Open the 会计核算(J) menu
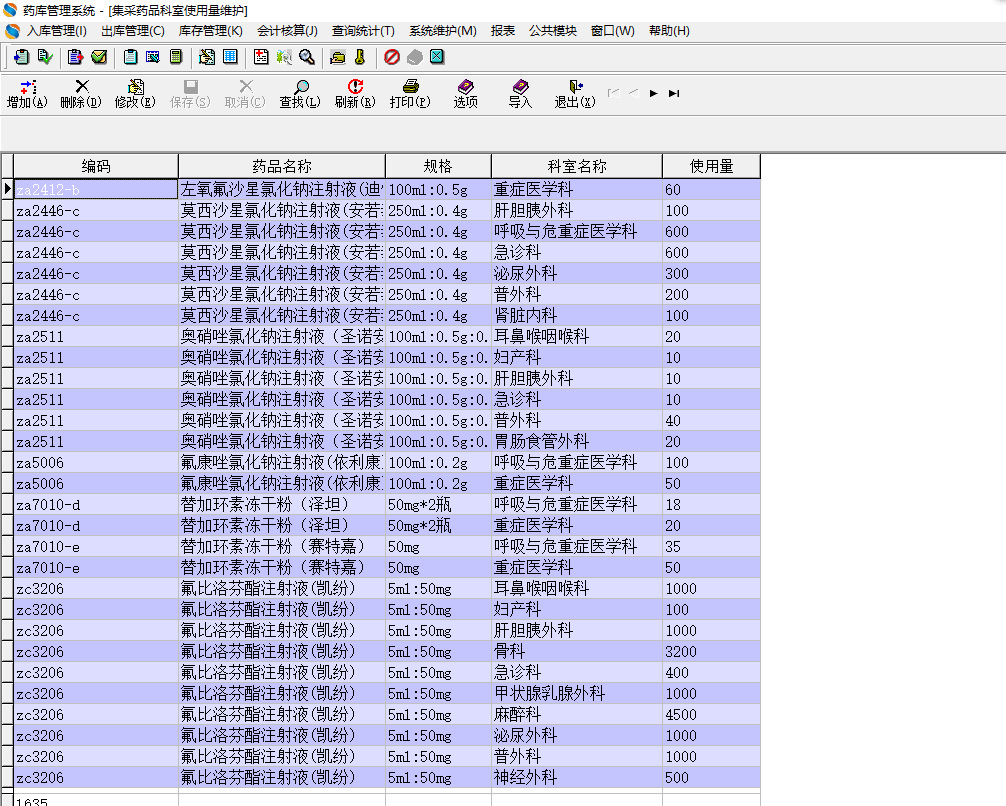Screen dimensions: 1006x806 287,31
